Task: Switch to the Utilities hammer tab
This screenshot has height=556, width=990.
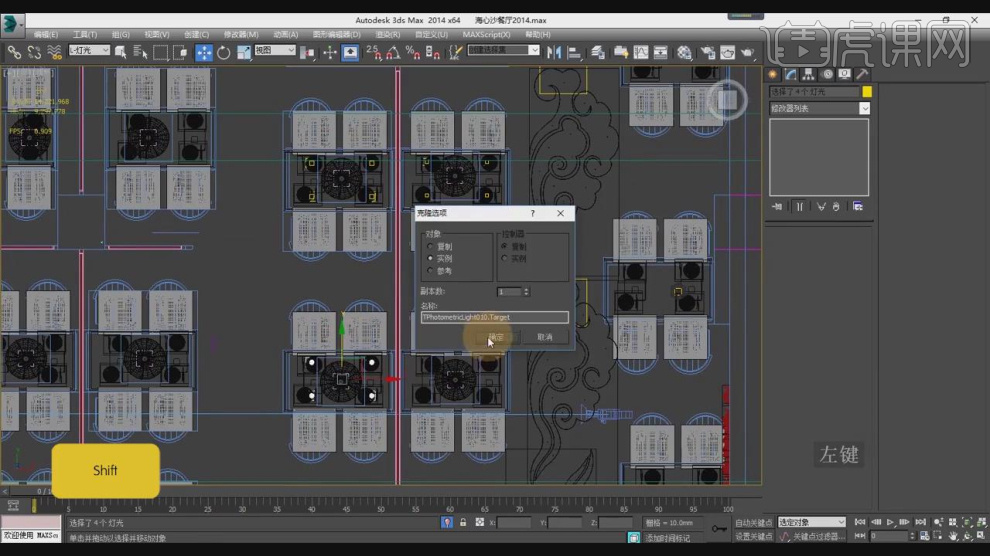Action: pyautogui.click(x=862, y=74)
